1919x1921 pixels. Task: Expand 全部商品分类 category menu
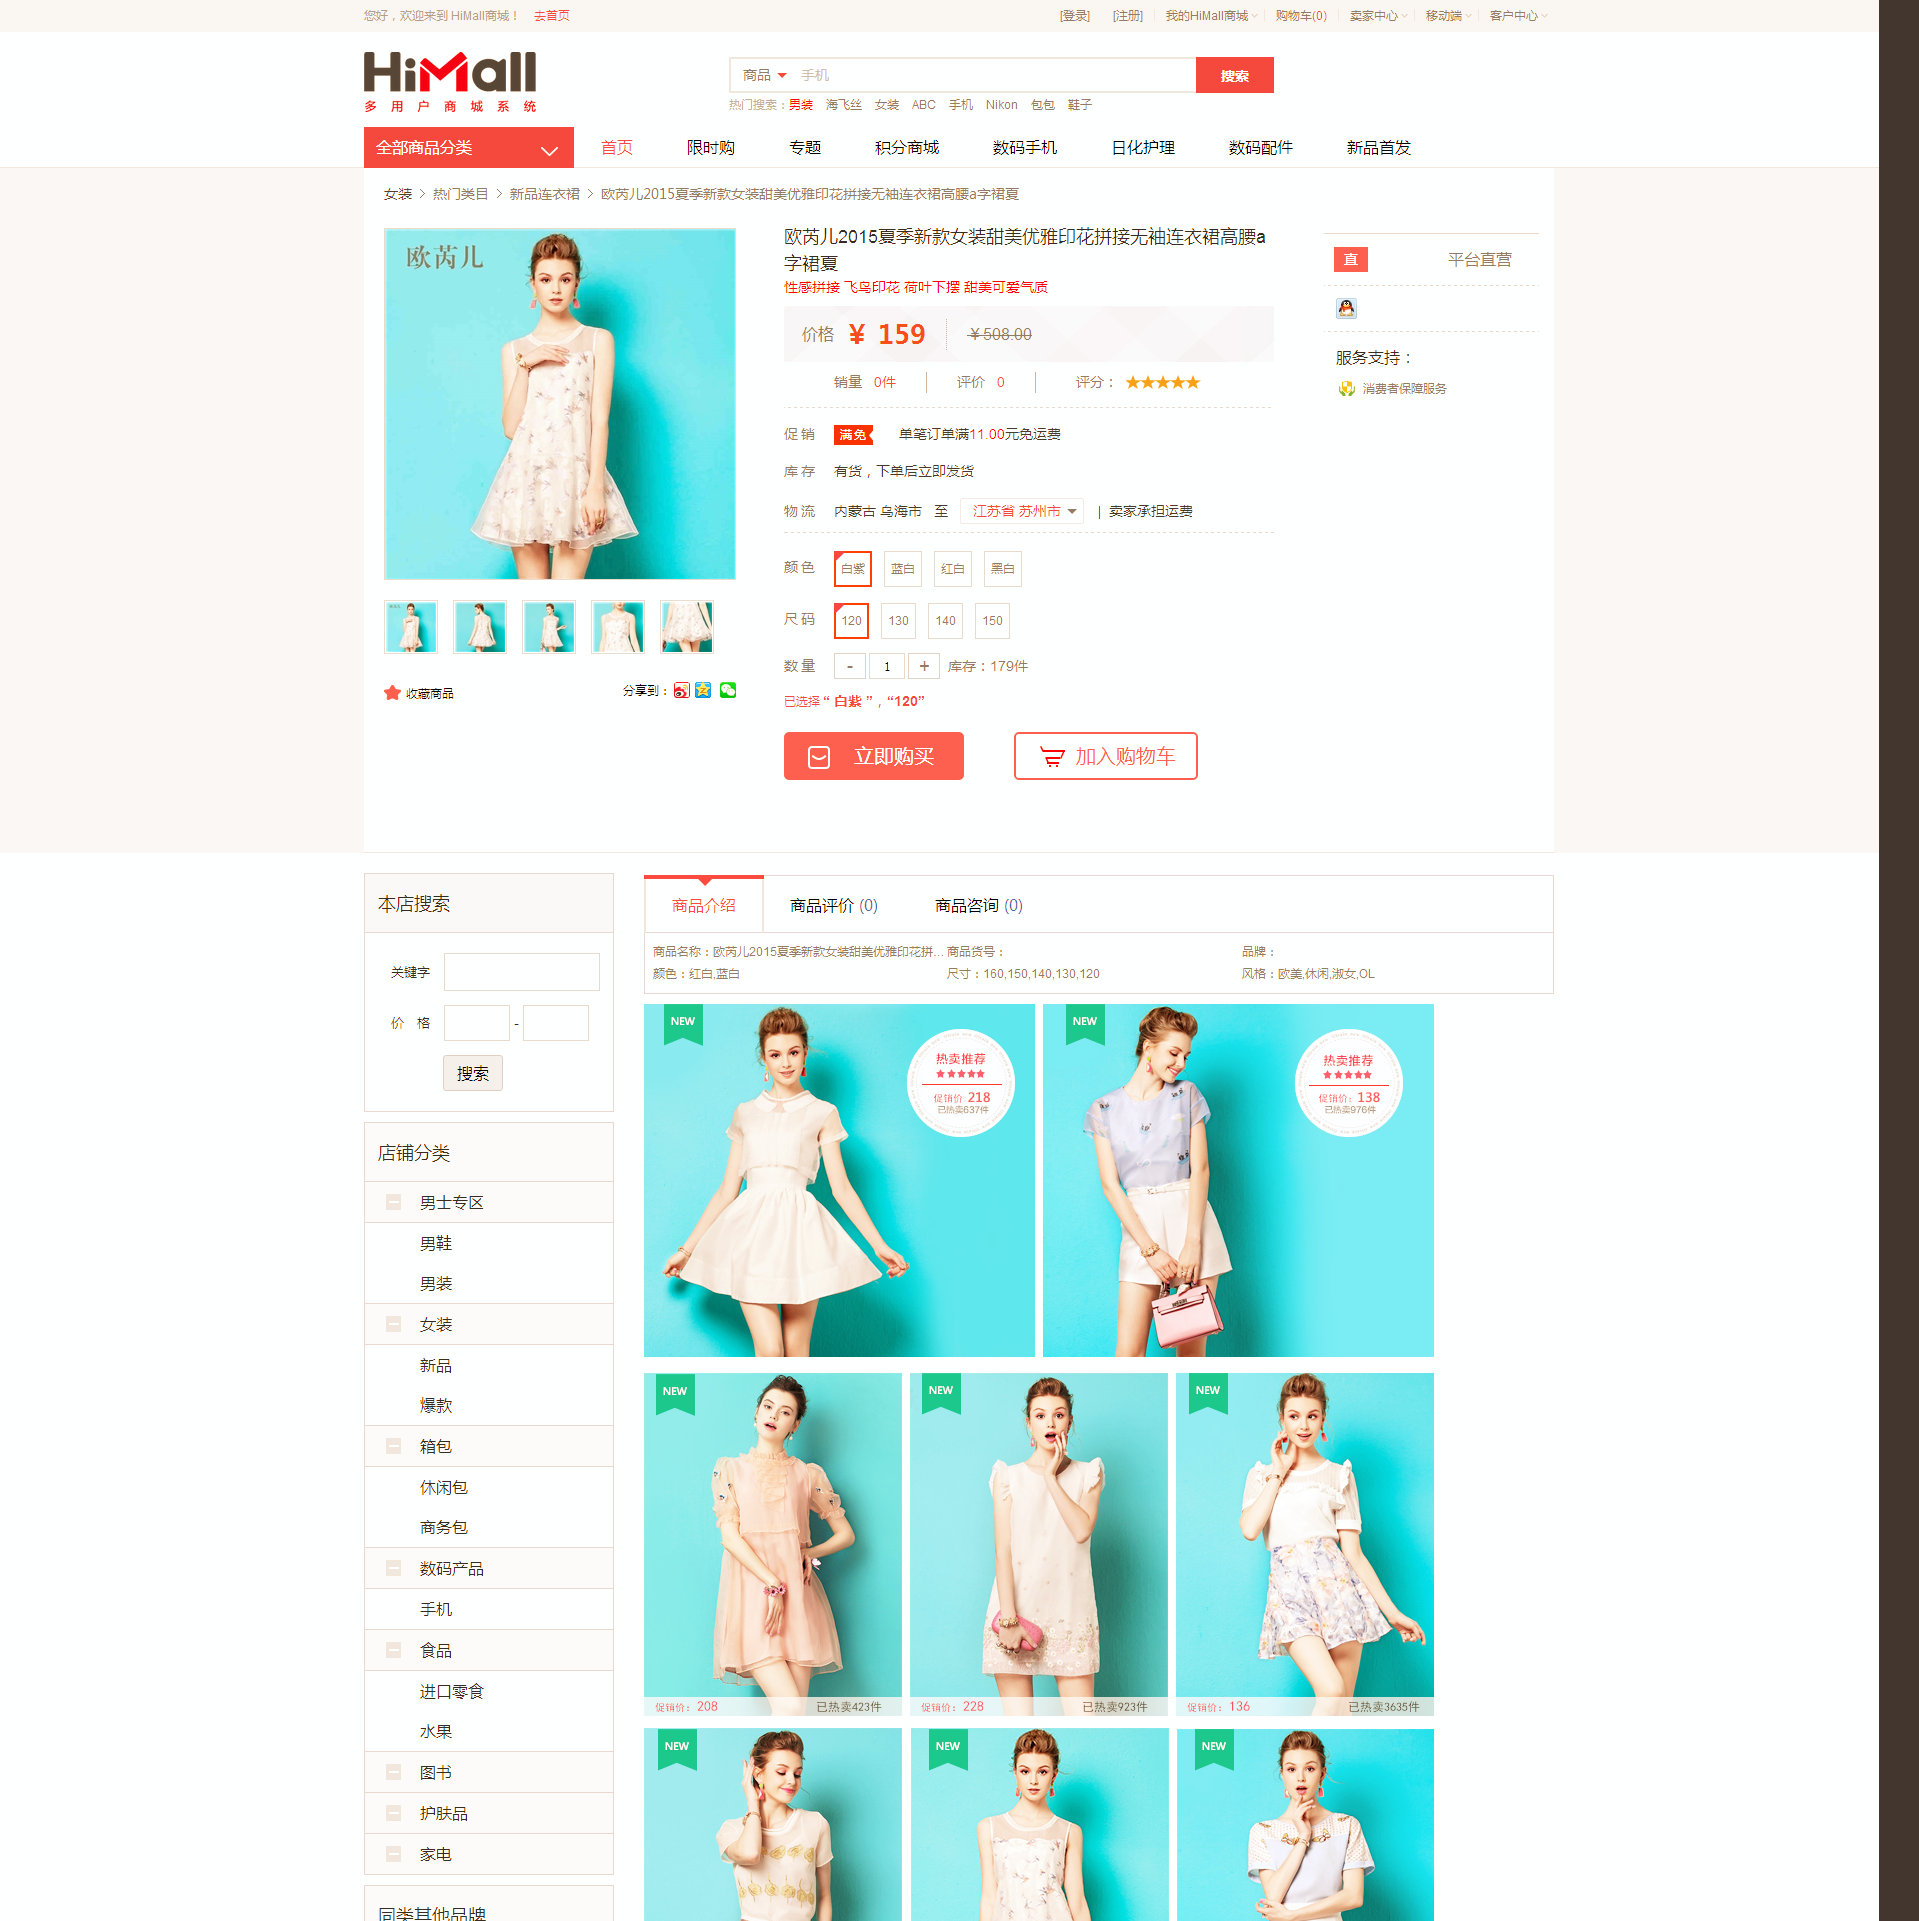click(468, 148)
